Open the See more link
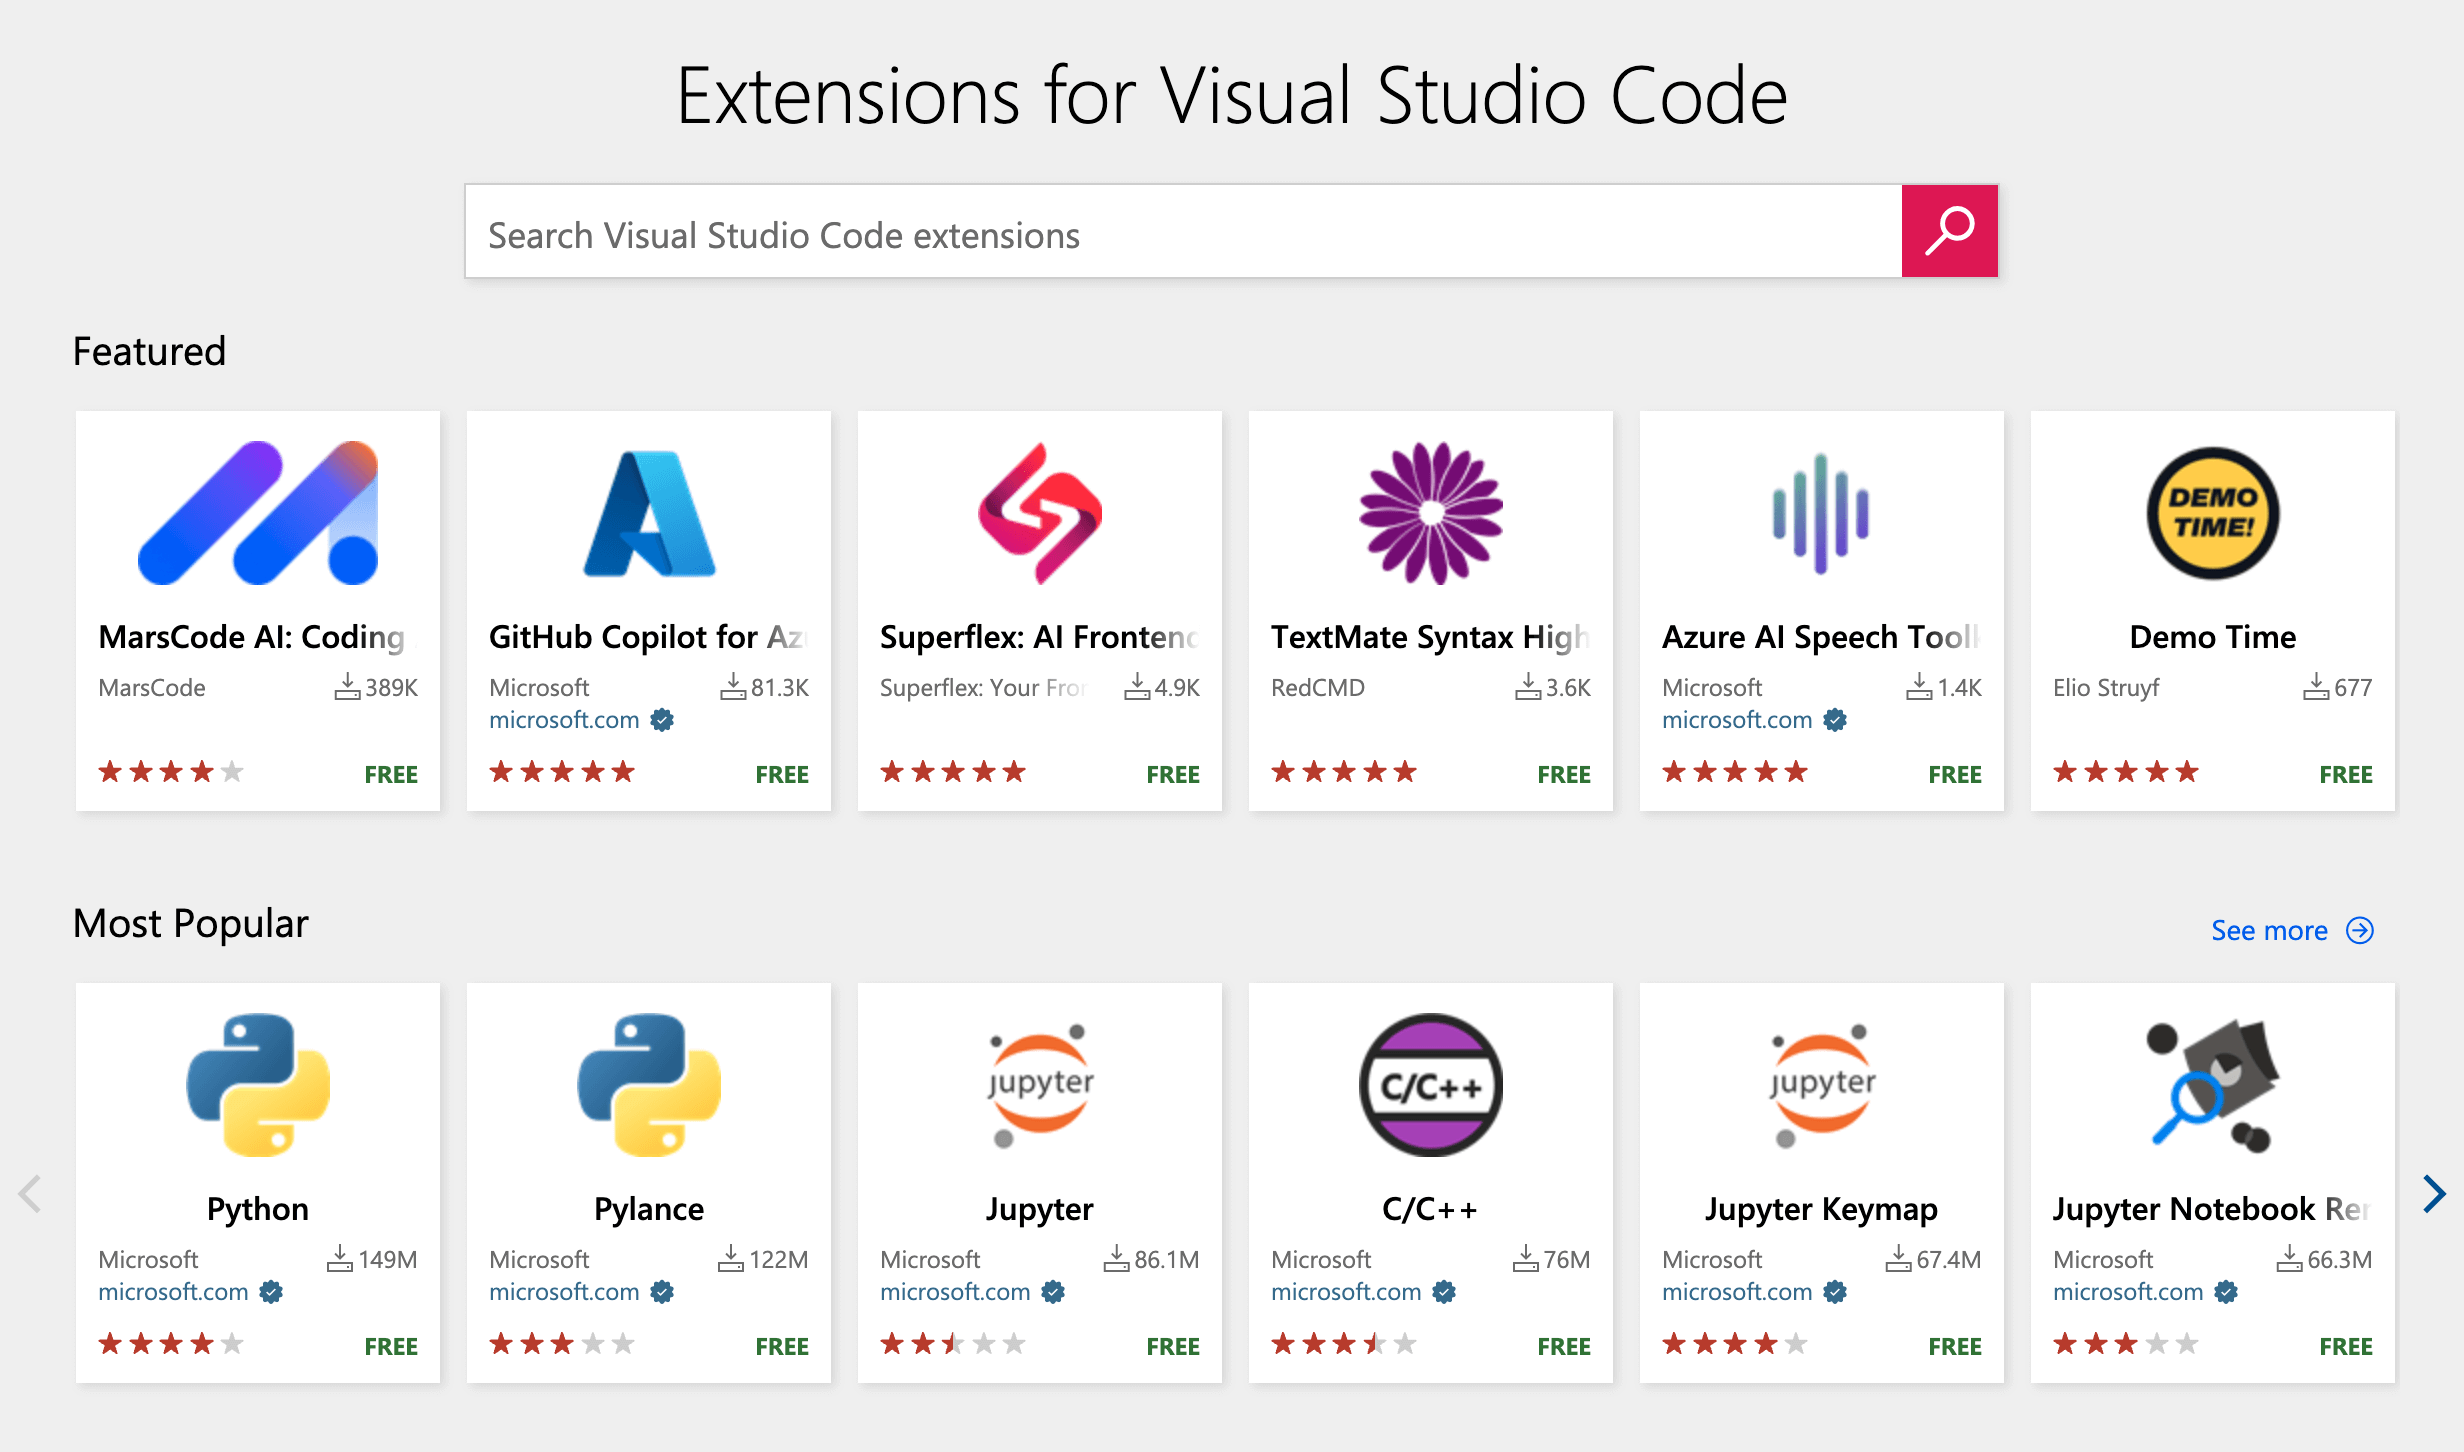This screenshot has width=2464, height=1452. click(2269, 931)
